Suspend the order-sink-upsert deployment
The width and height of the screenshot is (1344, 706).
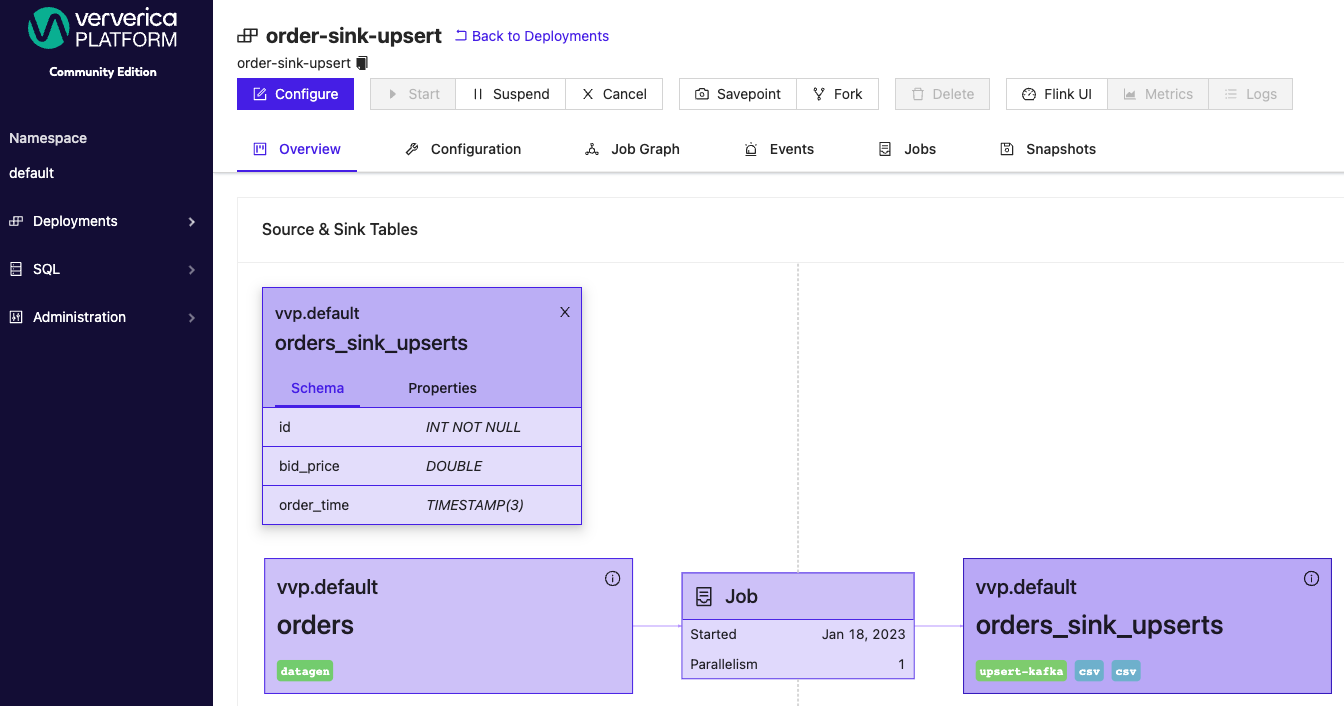(513, 93)
